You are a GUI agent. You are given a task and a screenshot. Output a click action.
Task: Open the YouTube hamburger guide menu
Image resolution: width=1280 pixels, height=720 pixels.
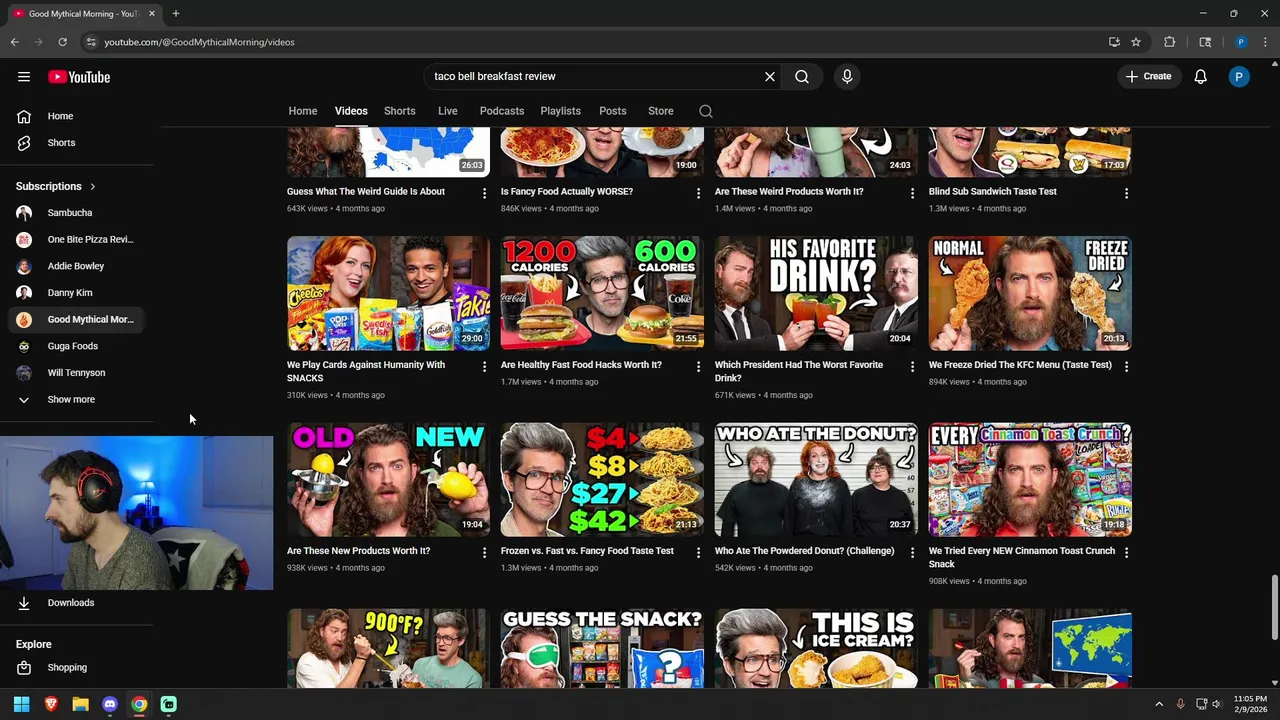click(x=24, y=77)
